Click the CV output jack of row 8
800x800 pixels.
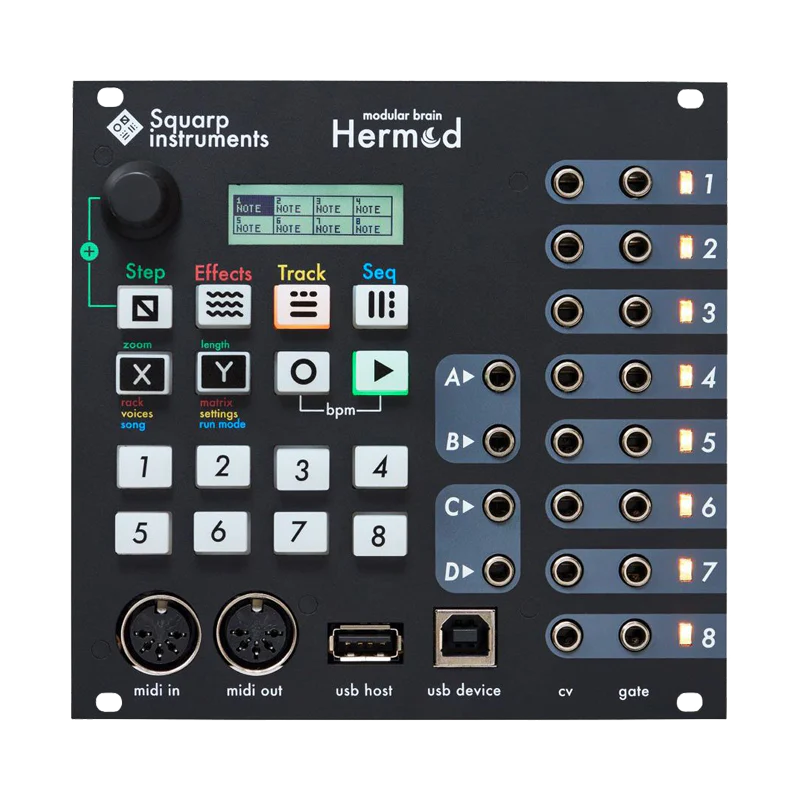tap(567, 635)
